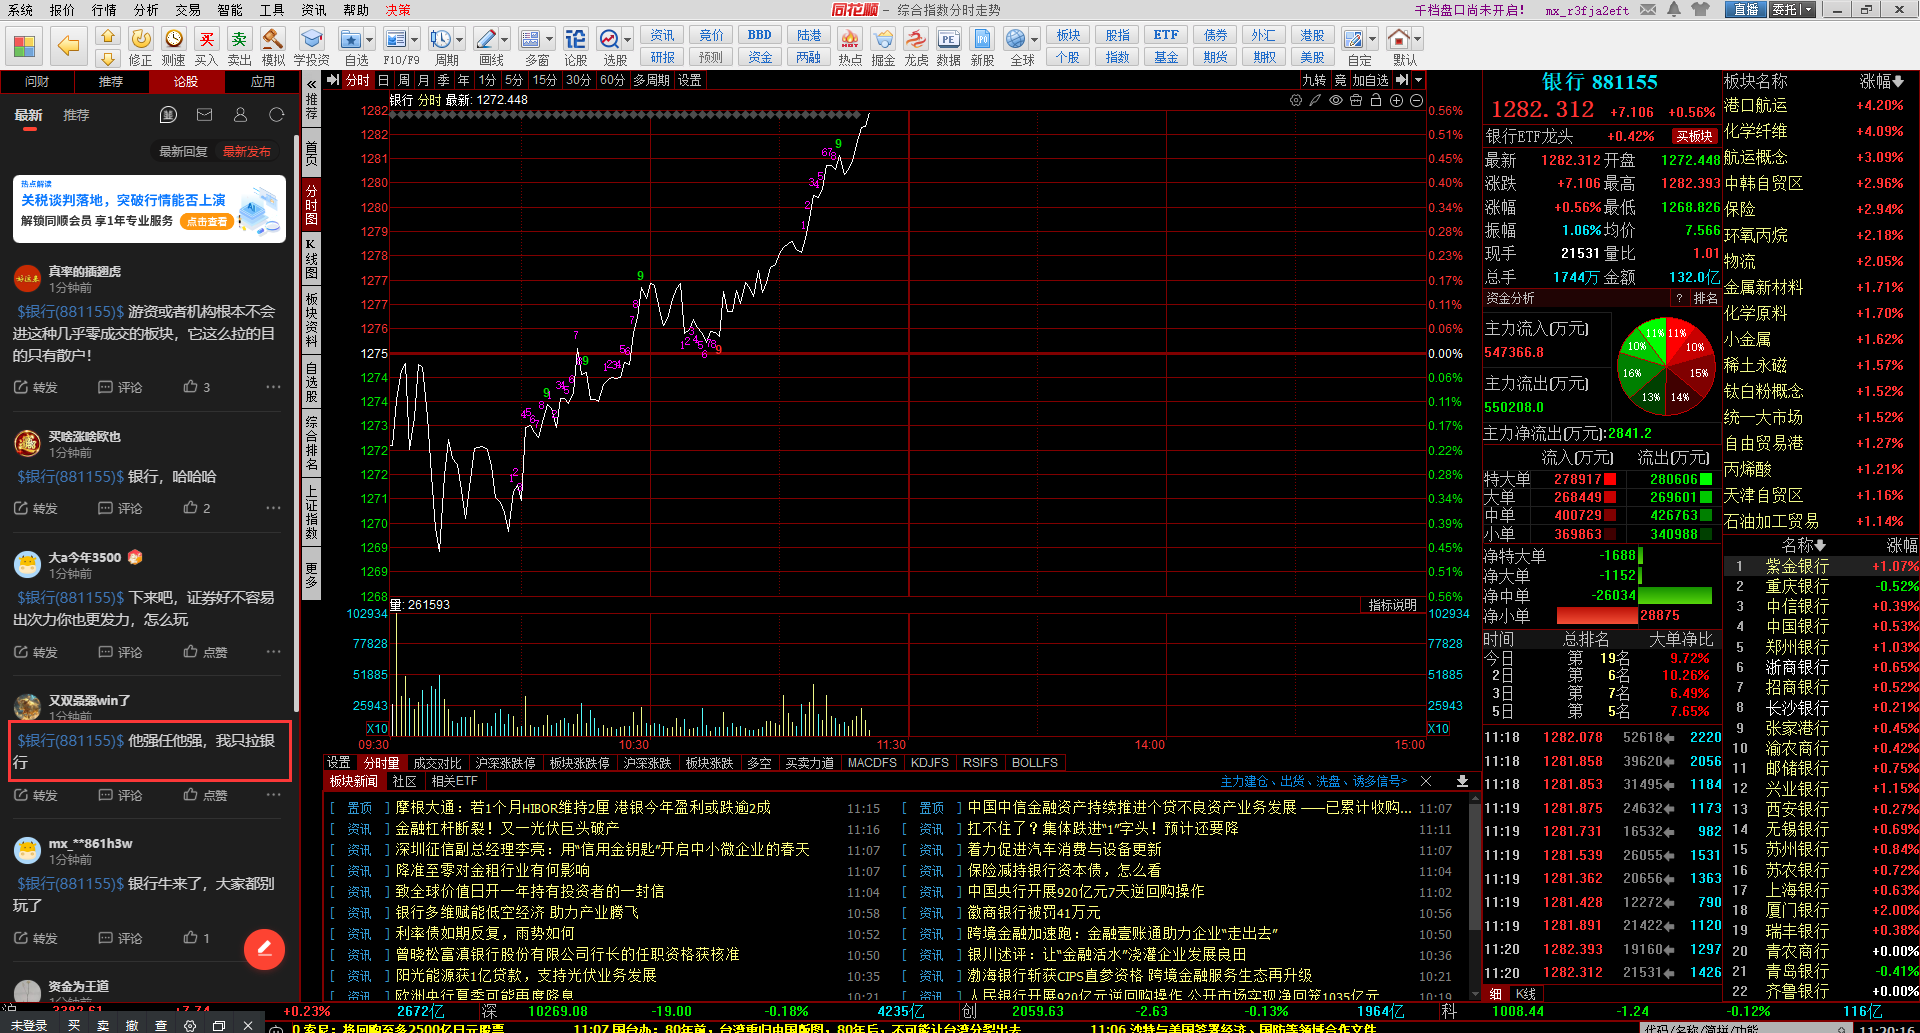Click the 直播 button in title bar
This screenshot has height=1033, width=1920.
click(1745, 10)
